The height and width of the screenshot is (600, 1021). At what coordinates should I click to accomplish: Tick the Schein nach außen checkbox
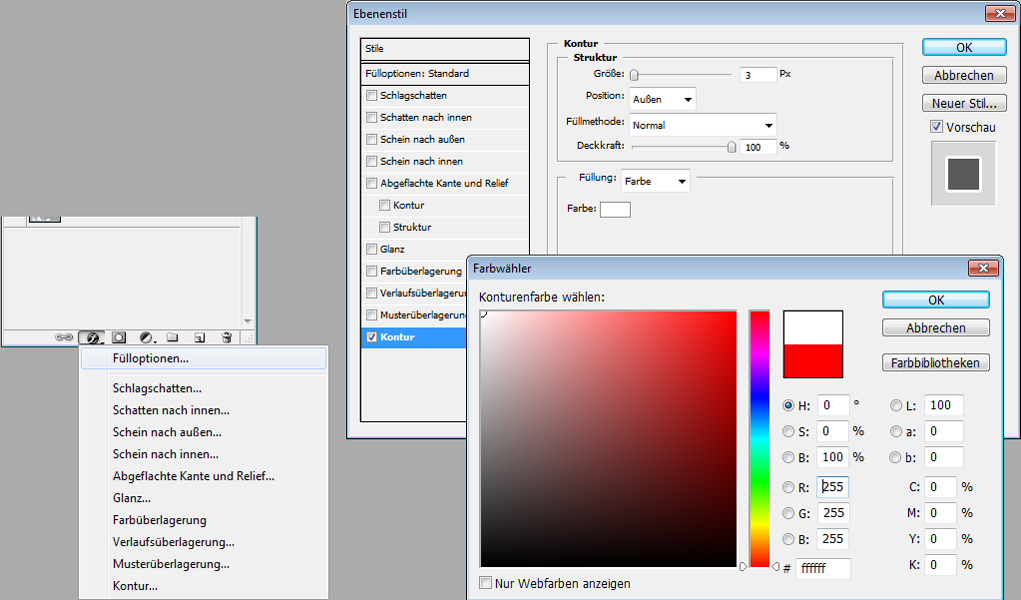point(372,139)
